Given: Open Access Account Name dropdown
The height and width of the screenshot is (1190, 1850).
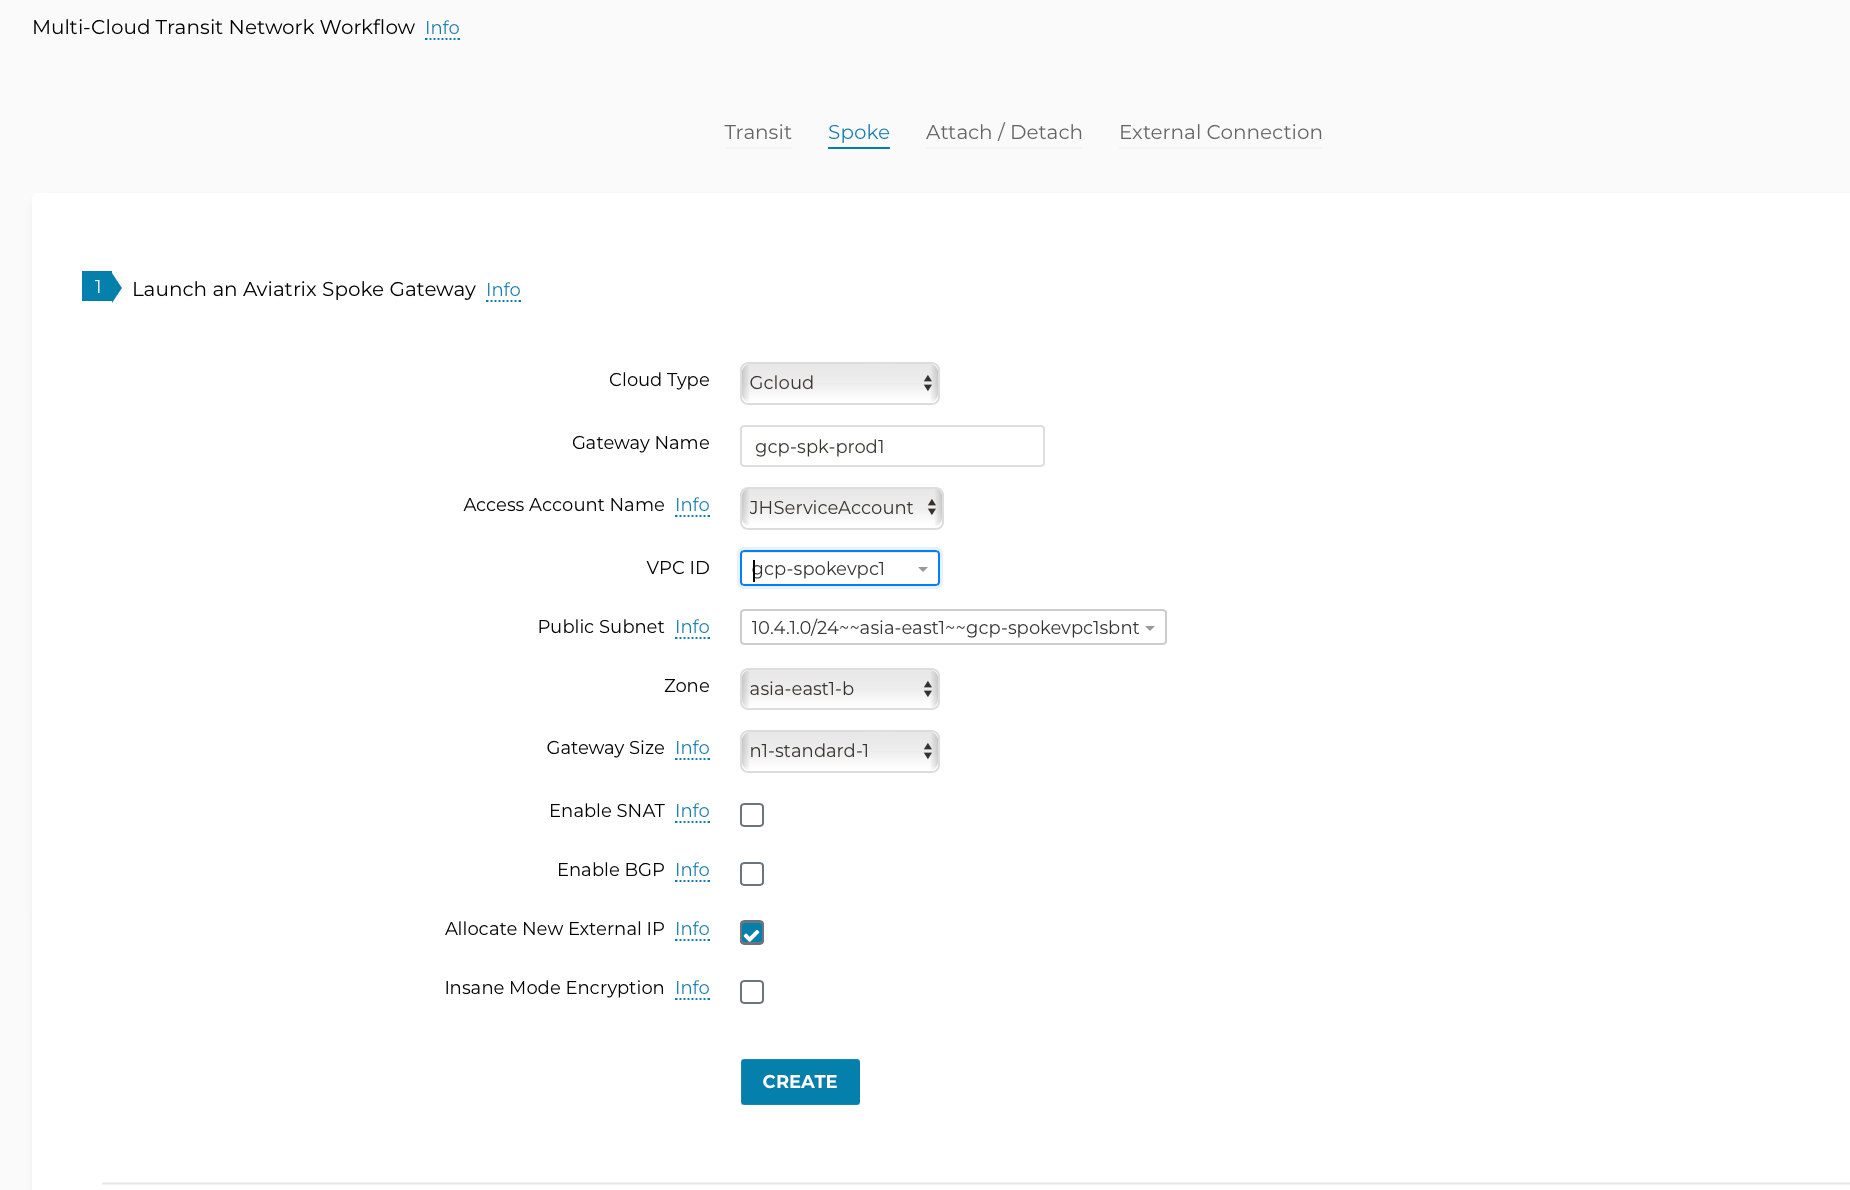Looking at the screenshot, I should [841, 508].
